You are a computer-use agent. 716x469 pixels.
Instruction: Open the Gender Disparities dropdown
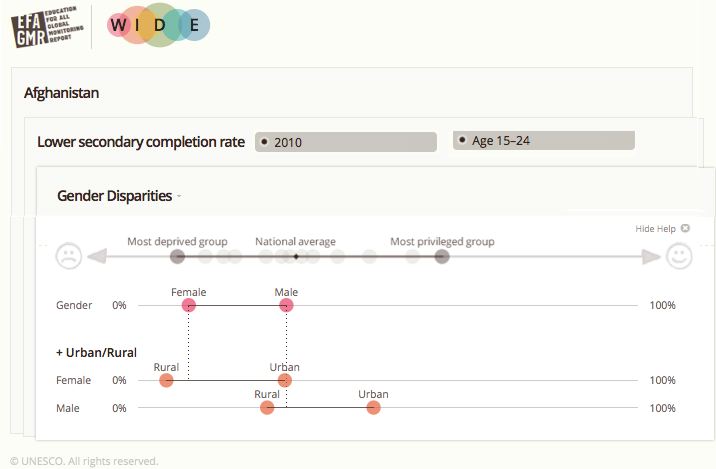click(119, 196)
